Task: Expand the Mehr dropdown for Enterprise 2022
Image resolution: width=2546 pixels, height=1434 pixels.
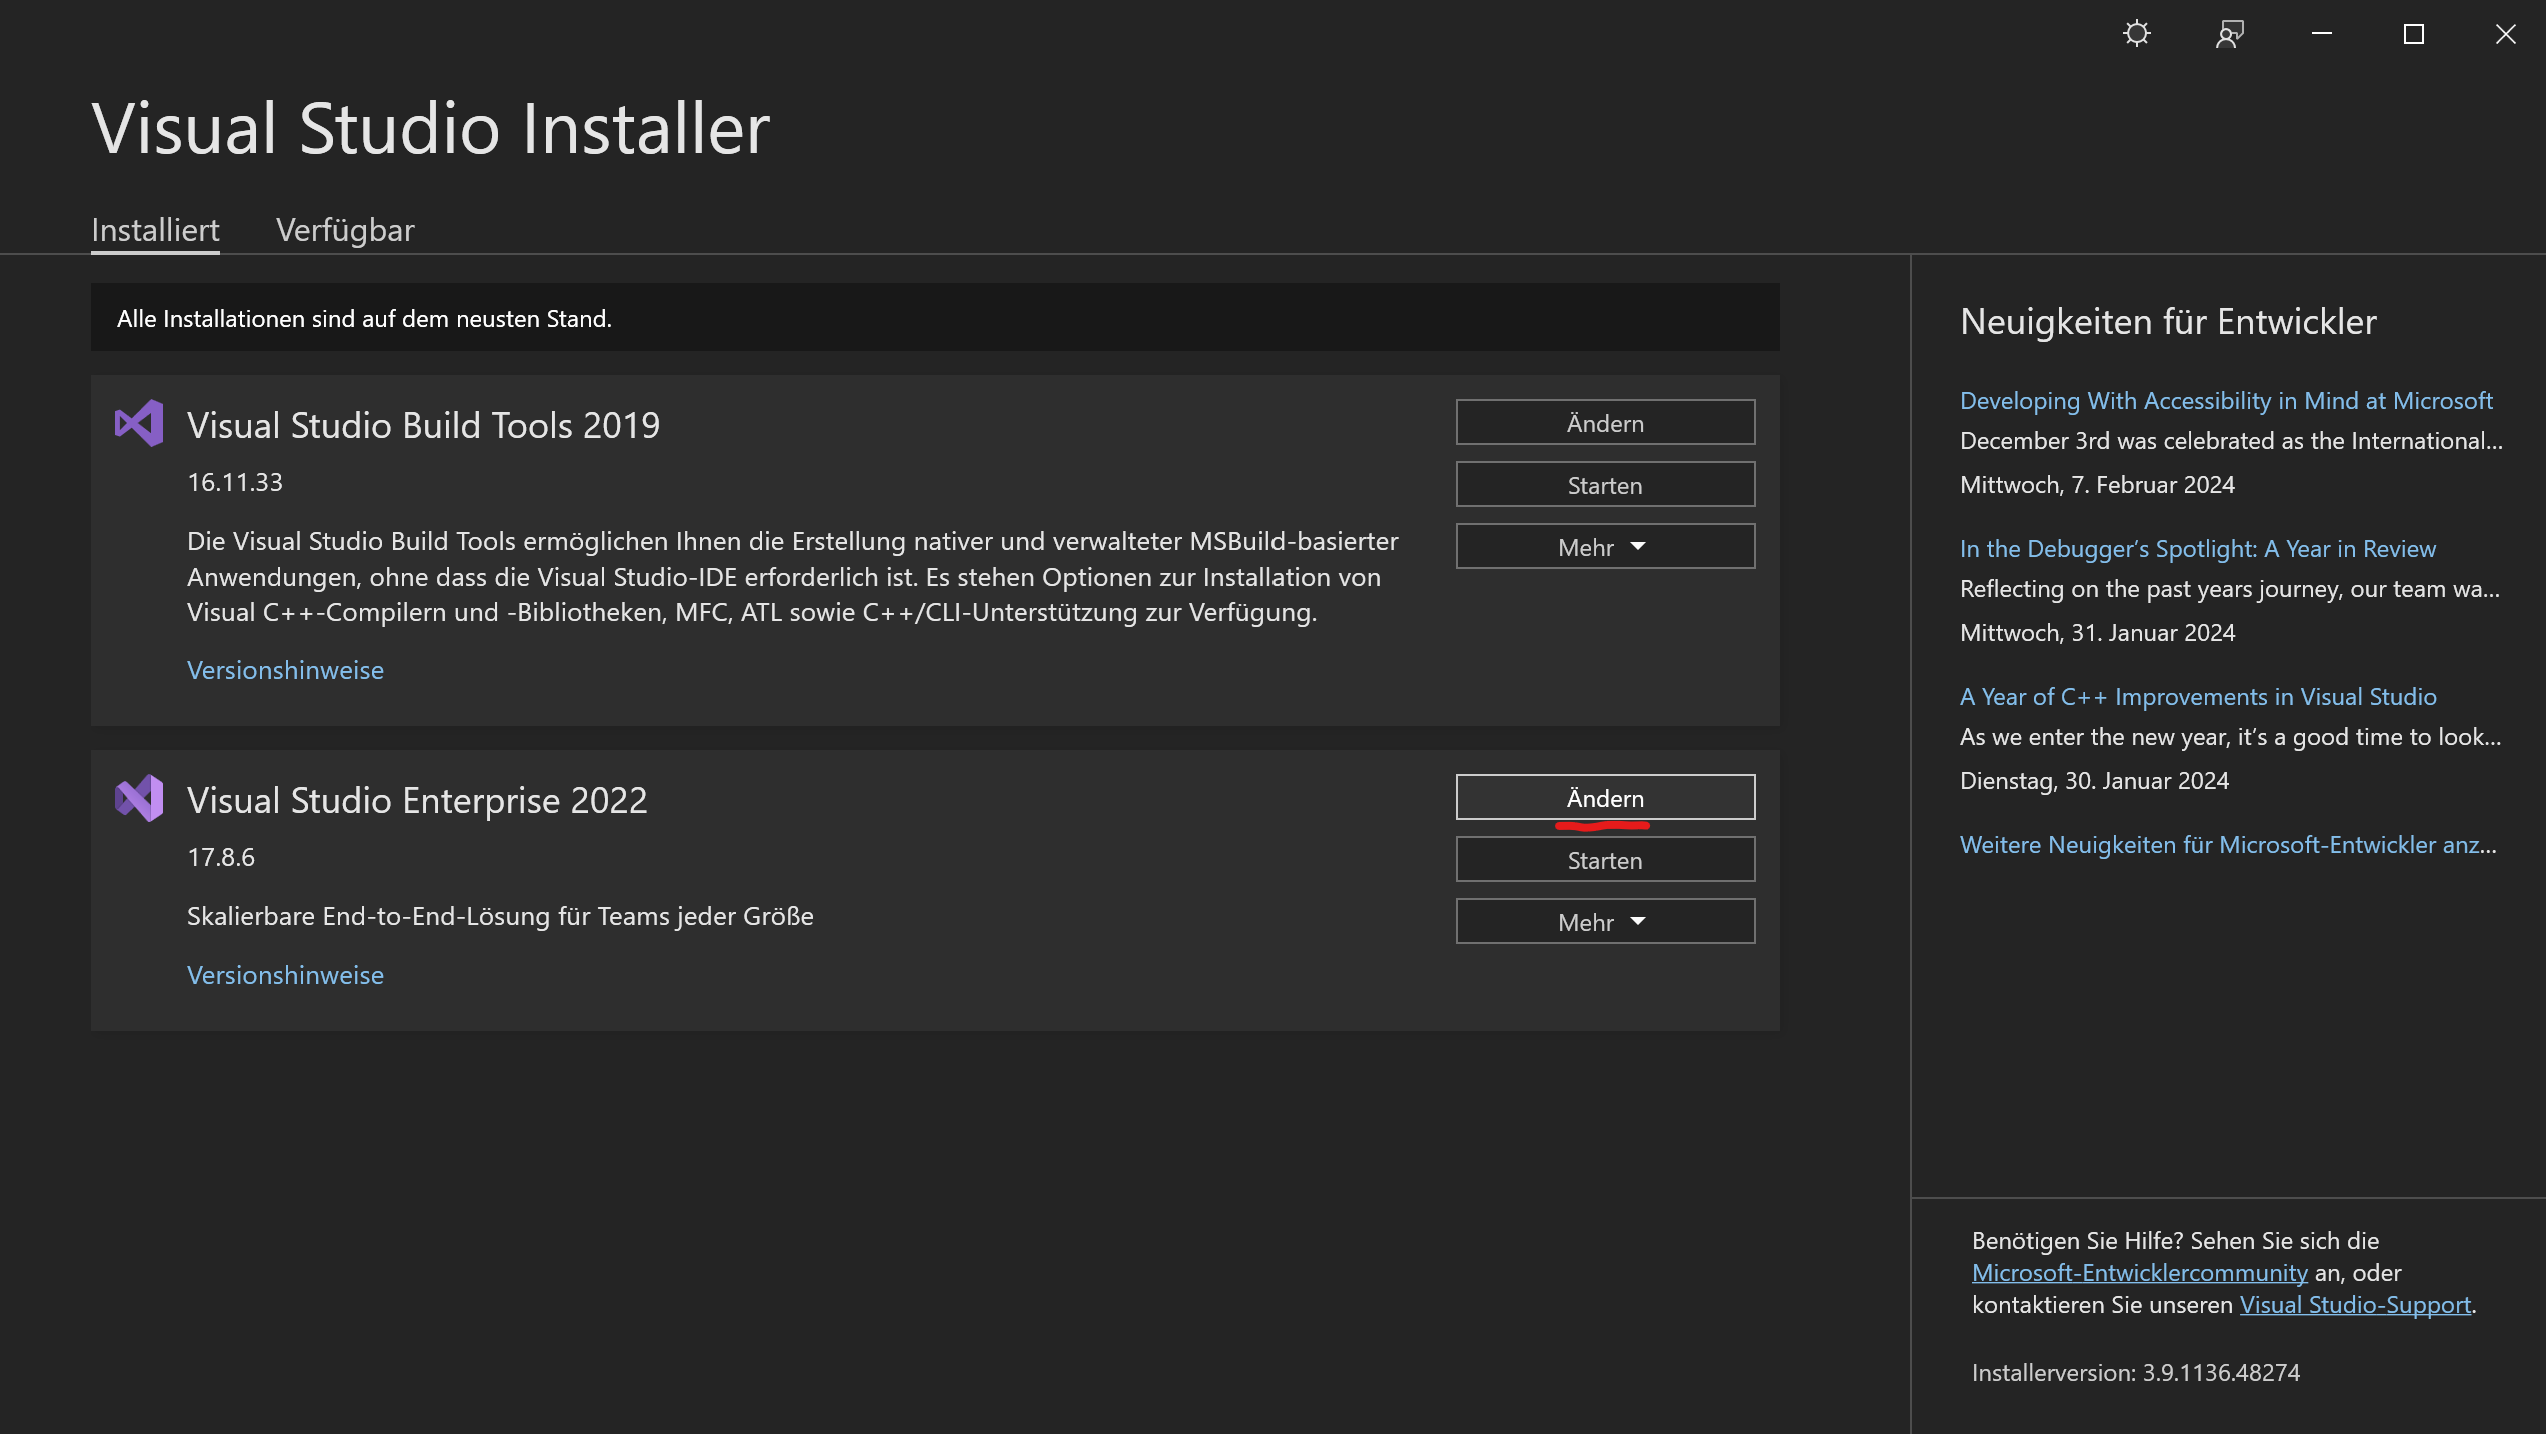Action: point(1605,922)
